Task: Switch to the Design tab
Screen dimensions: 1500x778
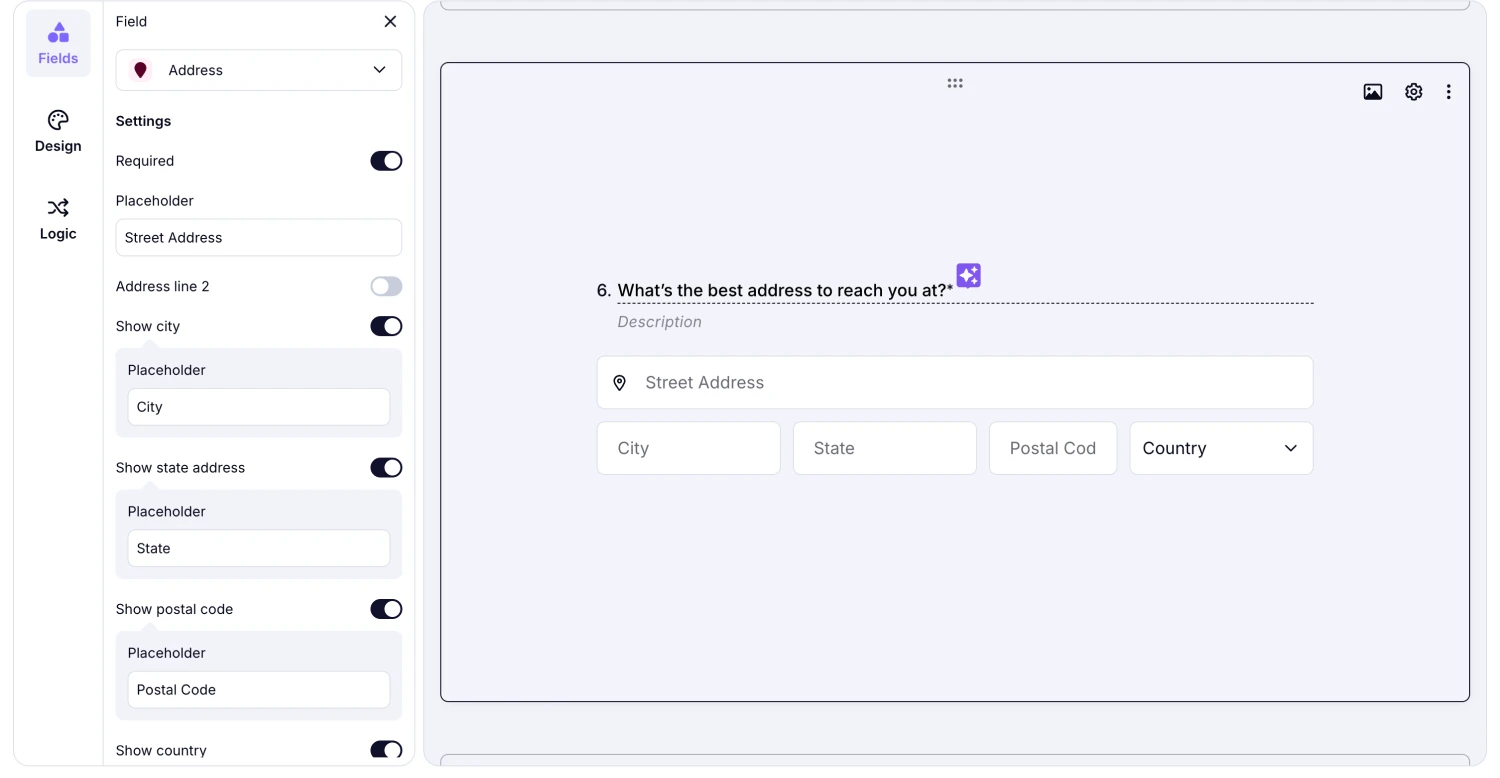Action: point(57,131)
